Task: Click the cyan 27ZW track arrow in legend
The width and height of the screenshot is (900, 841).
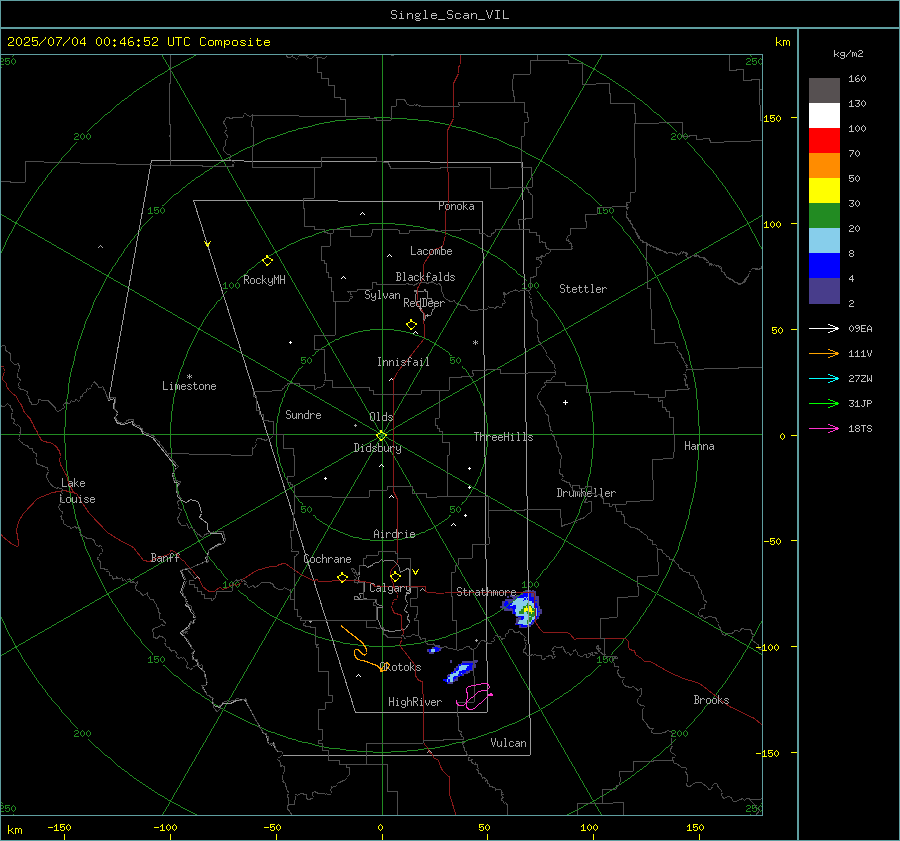Action: pos(824,378)
